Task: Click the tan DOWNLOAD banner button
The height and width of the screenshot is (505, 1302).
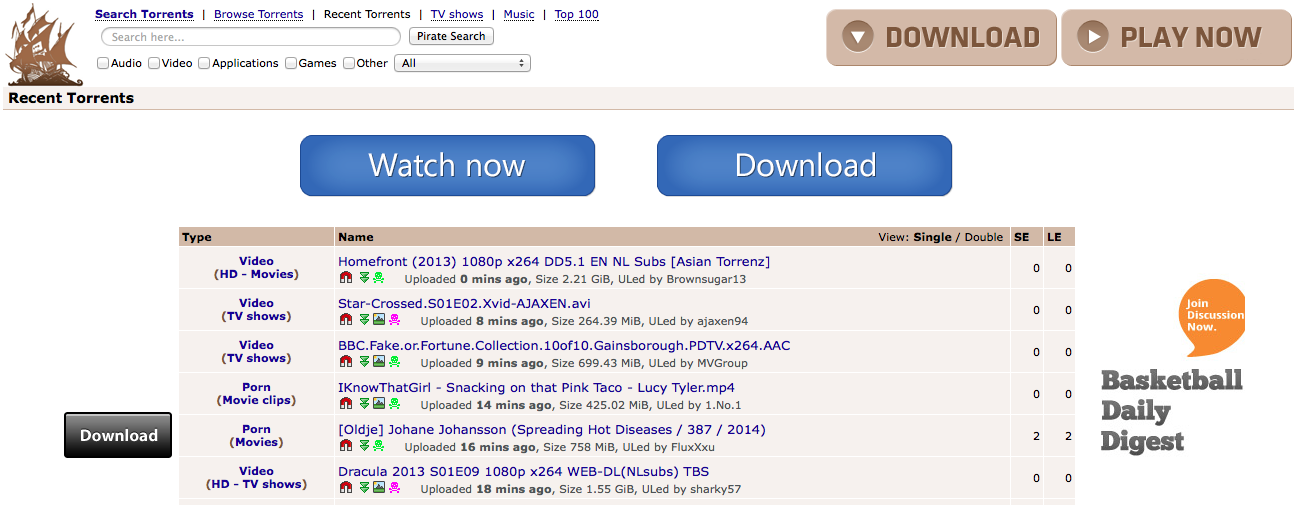Action: [x=941, y=38]
